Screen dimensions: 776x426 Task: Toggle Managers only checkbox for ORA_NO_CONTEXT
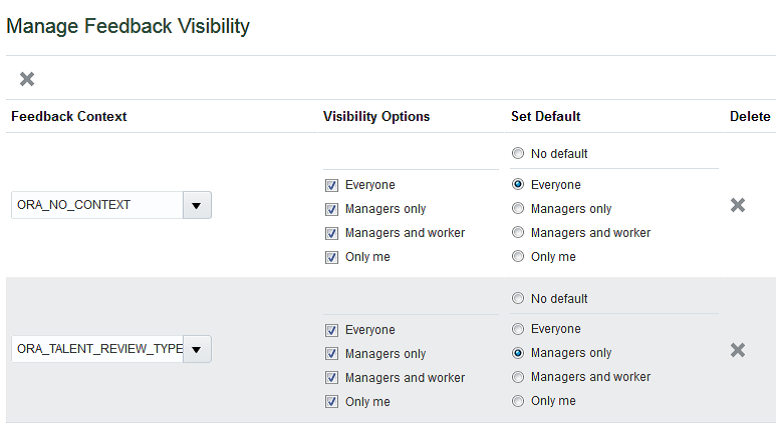click(331, 209)
